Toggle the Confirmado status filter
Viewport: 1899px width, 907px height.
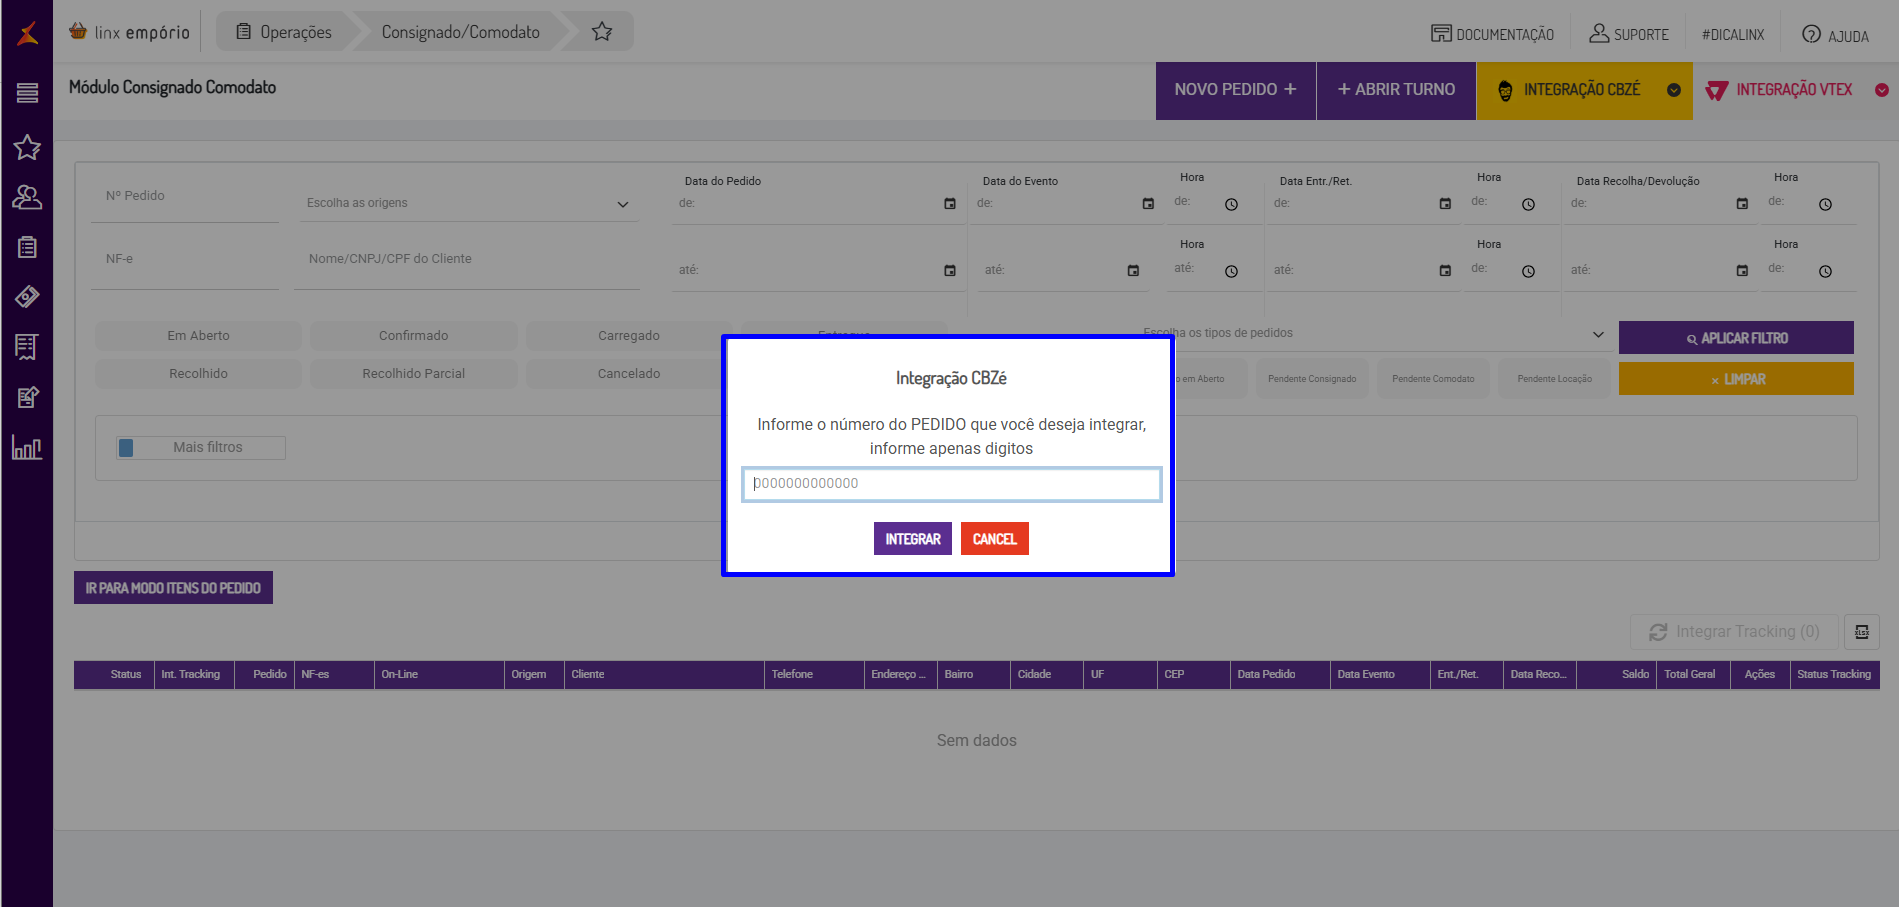pyautogui.click(x=414, y=336)
